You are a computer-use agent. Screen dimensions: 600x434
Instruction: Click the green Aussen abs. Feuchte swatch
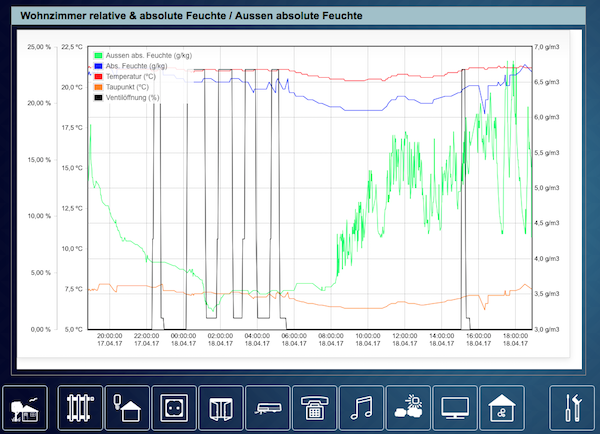coord(98,55)
